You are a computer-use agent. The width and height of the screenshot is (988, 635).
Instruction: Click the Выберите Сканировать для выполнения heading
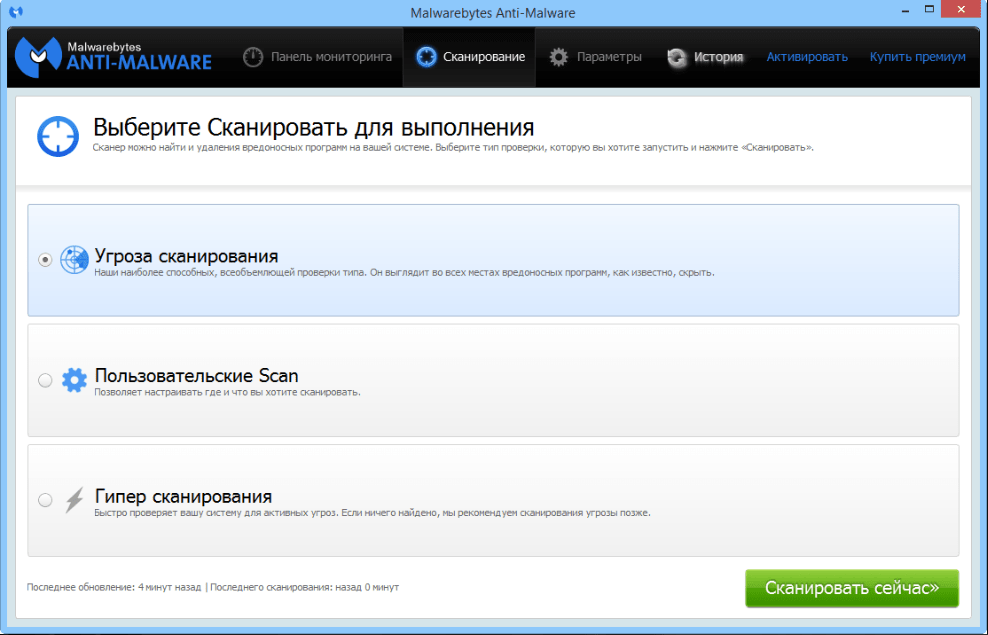313,127
